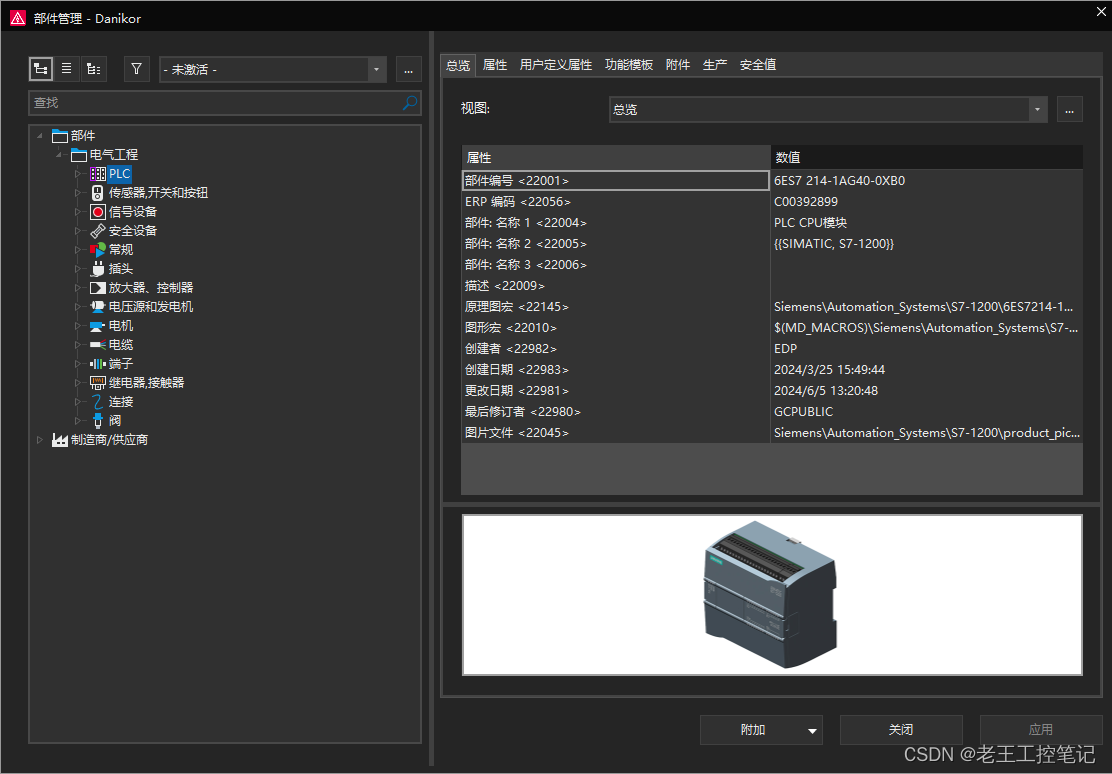
Task: Switch to the 总览 tab
Action: 458,65
